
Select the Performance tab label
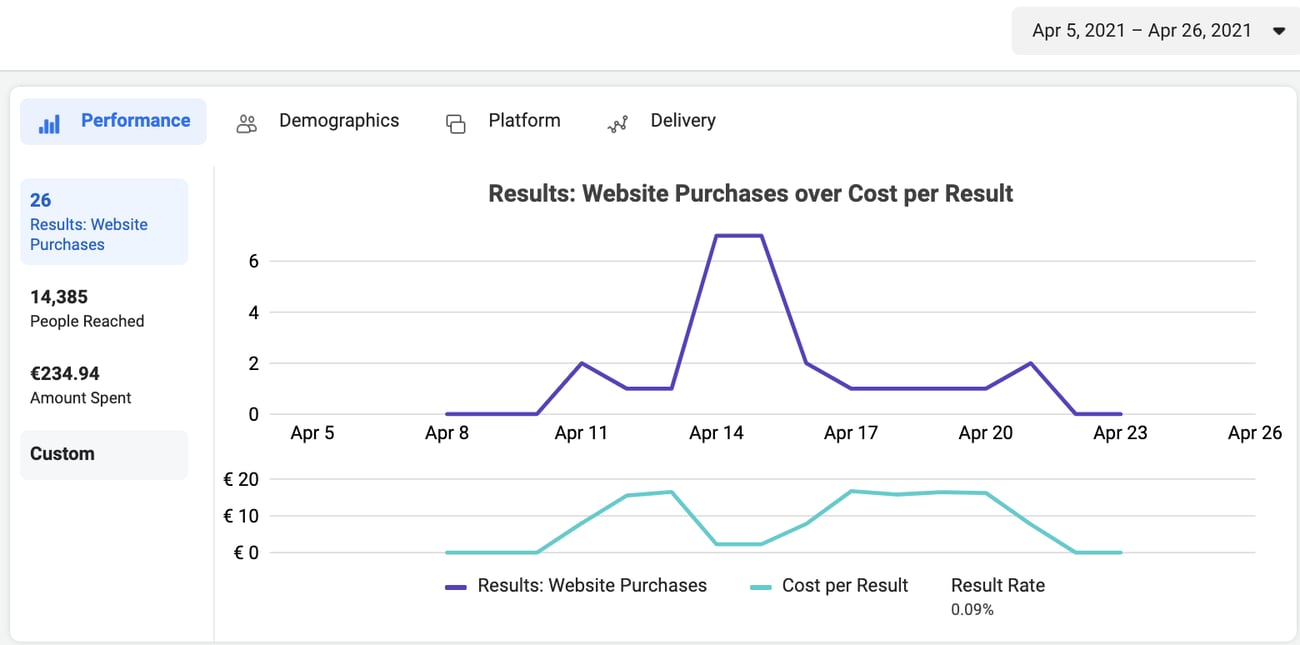135,121
